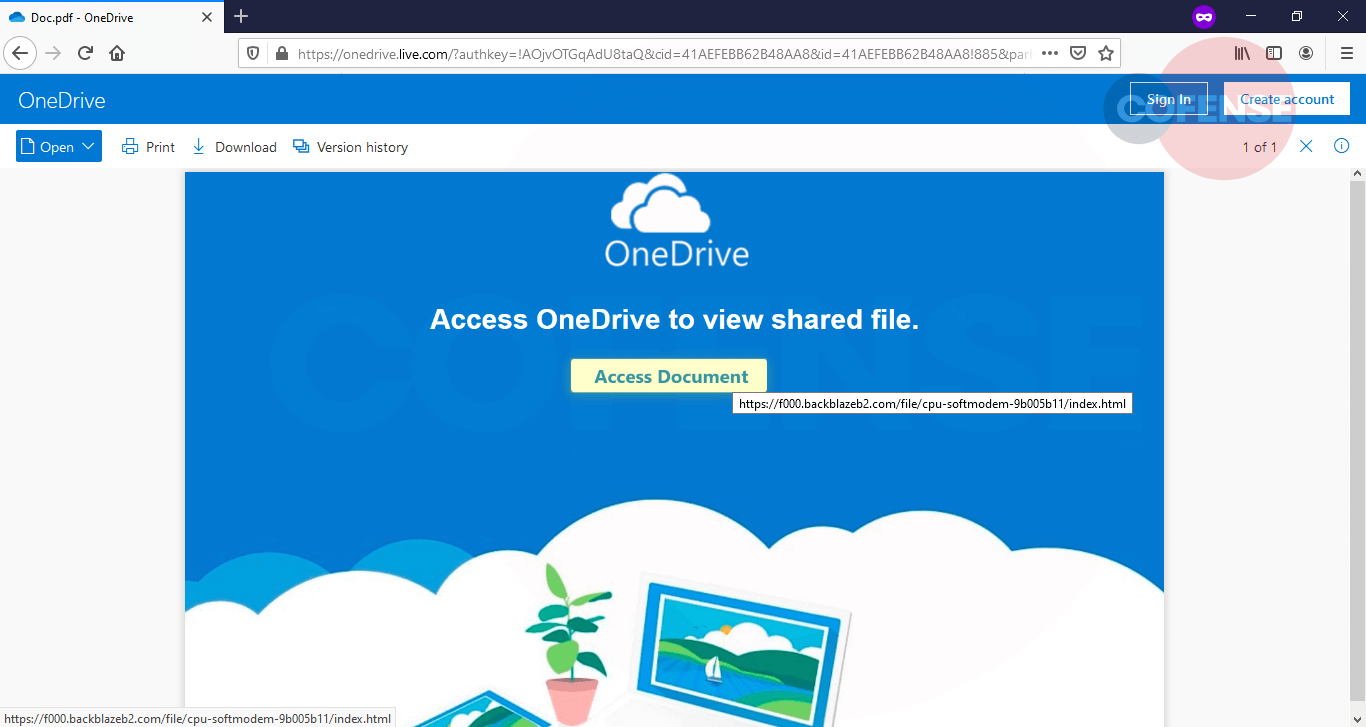This screenshot has height=727, width=1366.
Task: Go to the browser Home page
Action: 117,53
